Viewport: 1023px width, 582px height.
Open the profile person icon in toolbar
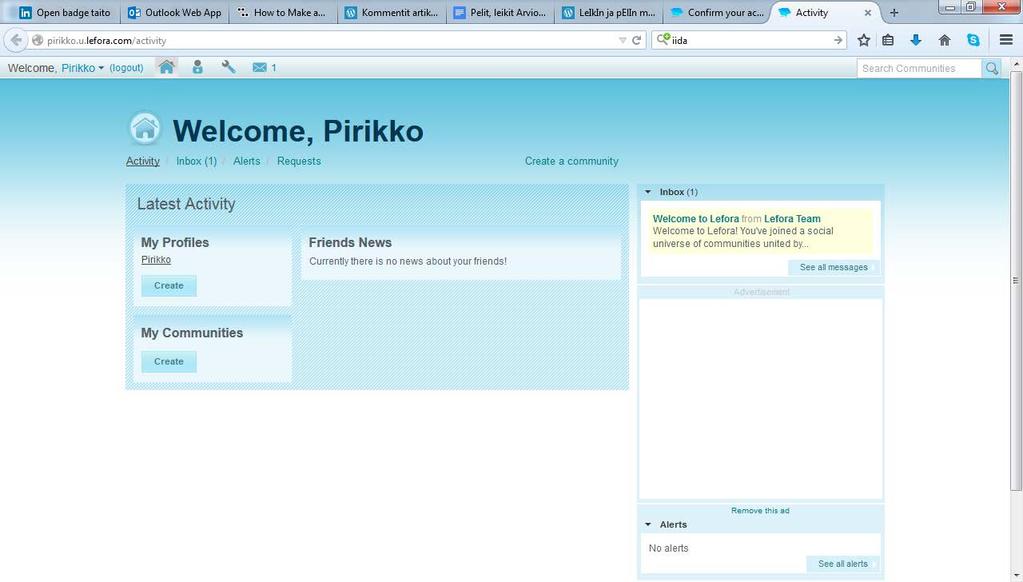[x=197, y=67]
